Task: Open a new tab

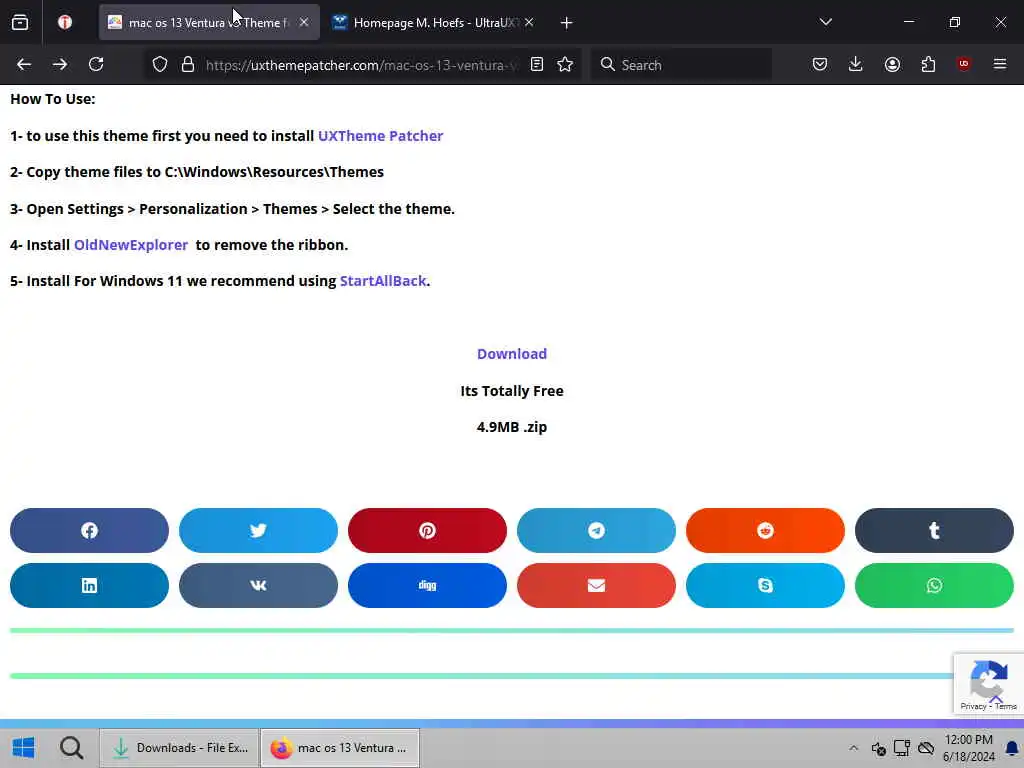Action: pos(566,23)
